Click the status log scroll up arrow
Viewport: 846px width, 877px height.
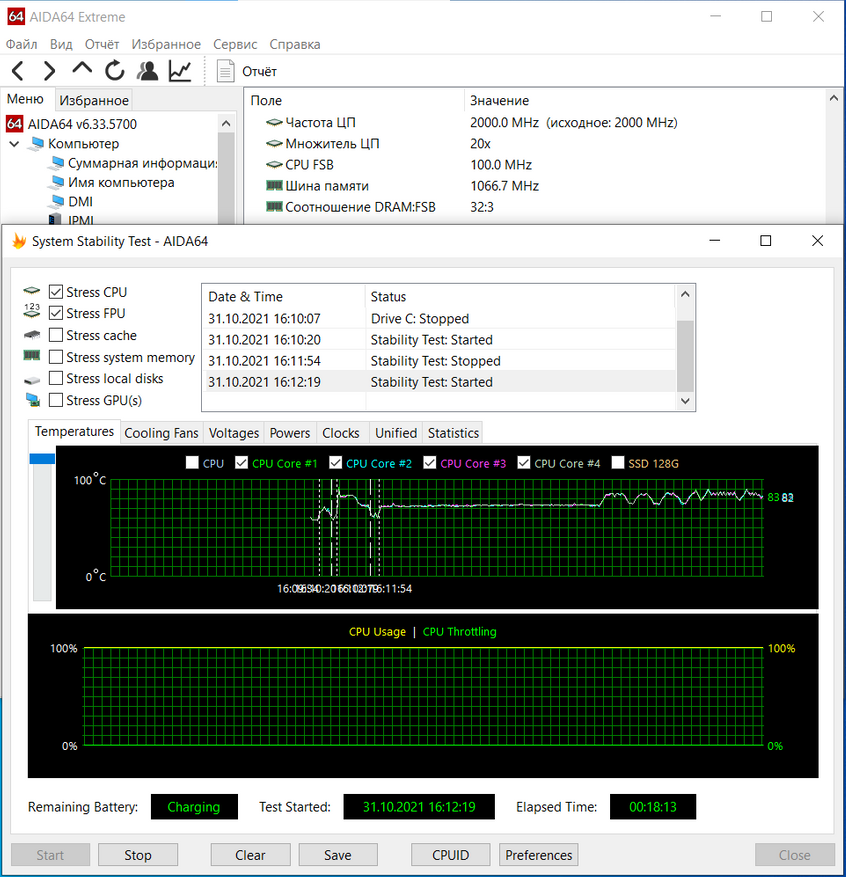(686, 294)
